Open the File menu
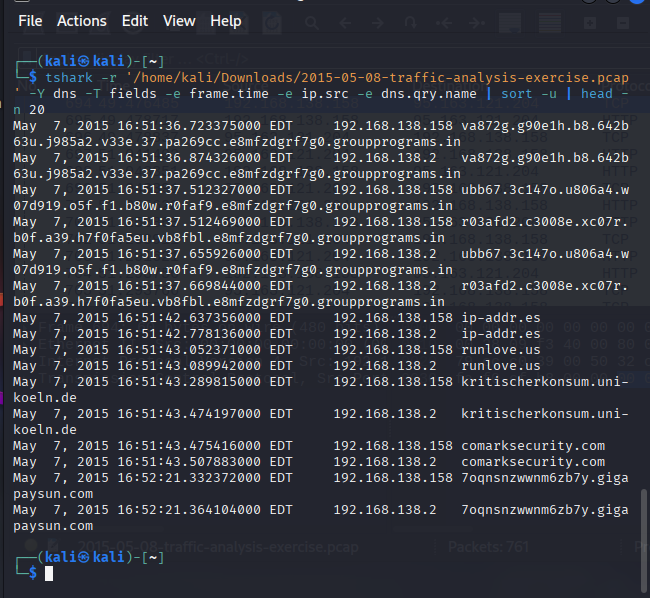 [x=30, y=21]
